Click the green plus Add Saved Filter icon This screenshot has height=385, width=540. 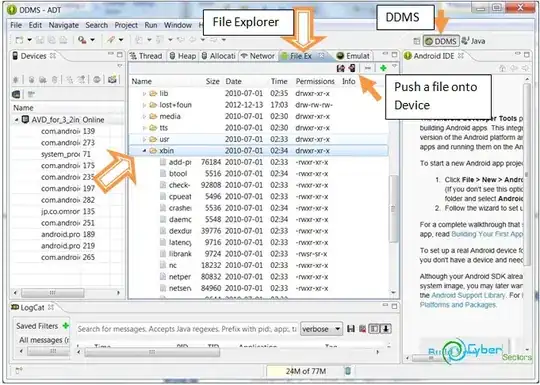[65, 325]
